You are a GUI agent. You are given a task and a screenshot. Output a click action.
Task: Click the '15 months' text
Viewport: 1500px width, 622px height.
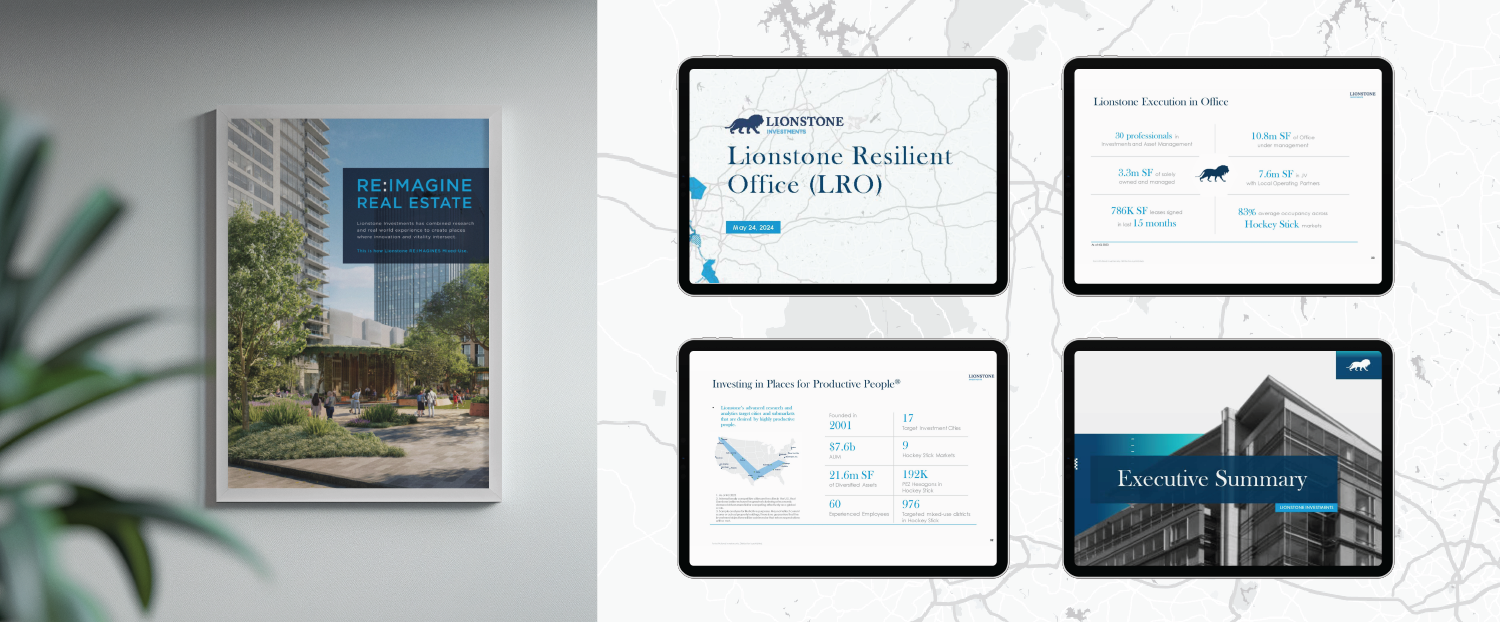click(x=1154, y=223)
